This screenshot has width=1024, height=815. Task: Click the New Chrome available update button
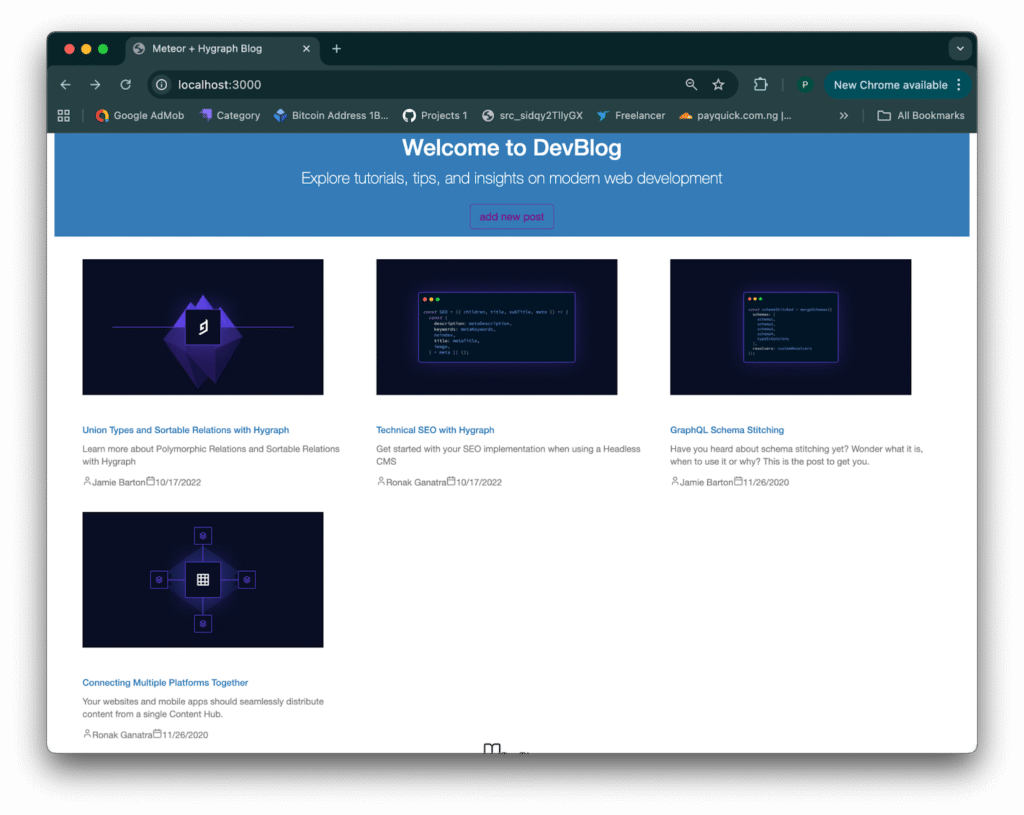(890, 85)
